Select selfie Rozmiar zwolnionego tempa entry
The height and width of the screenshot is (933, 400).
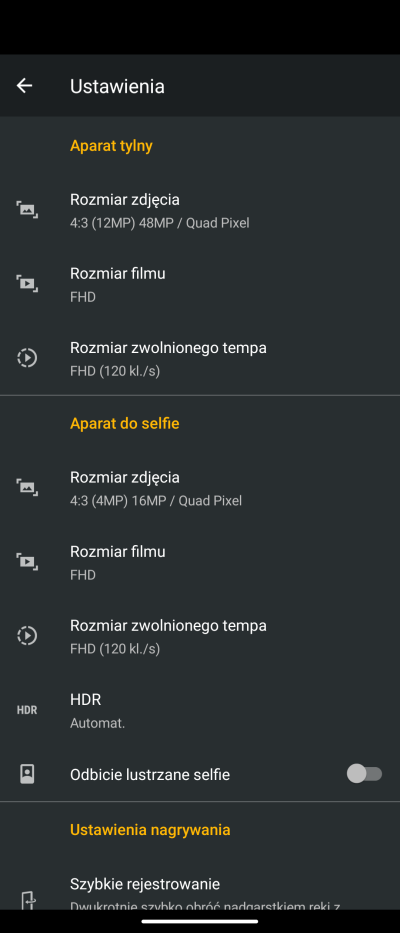coord(200,636)
